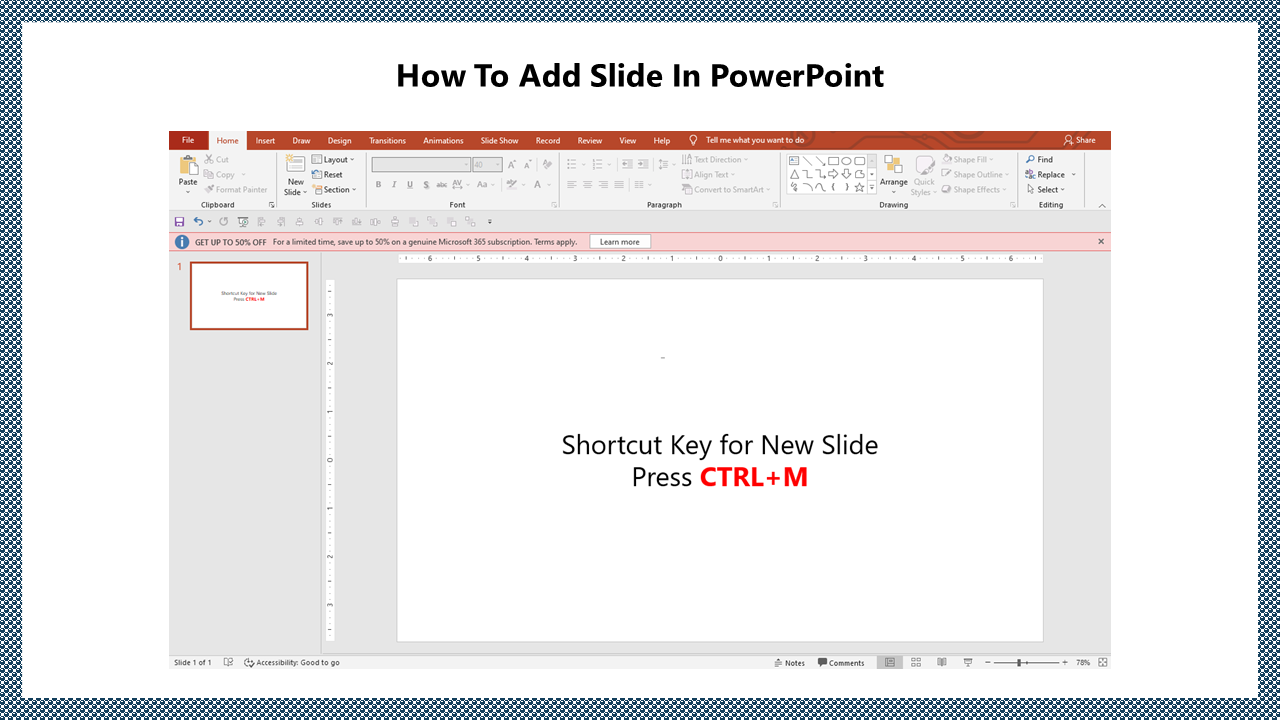
Task: Toggle Underline formatting
Action: (410, 185)
